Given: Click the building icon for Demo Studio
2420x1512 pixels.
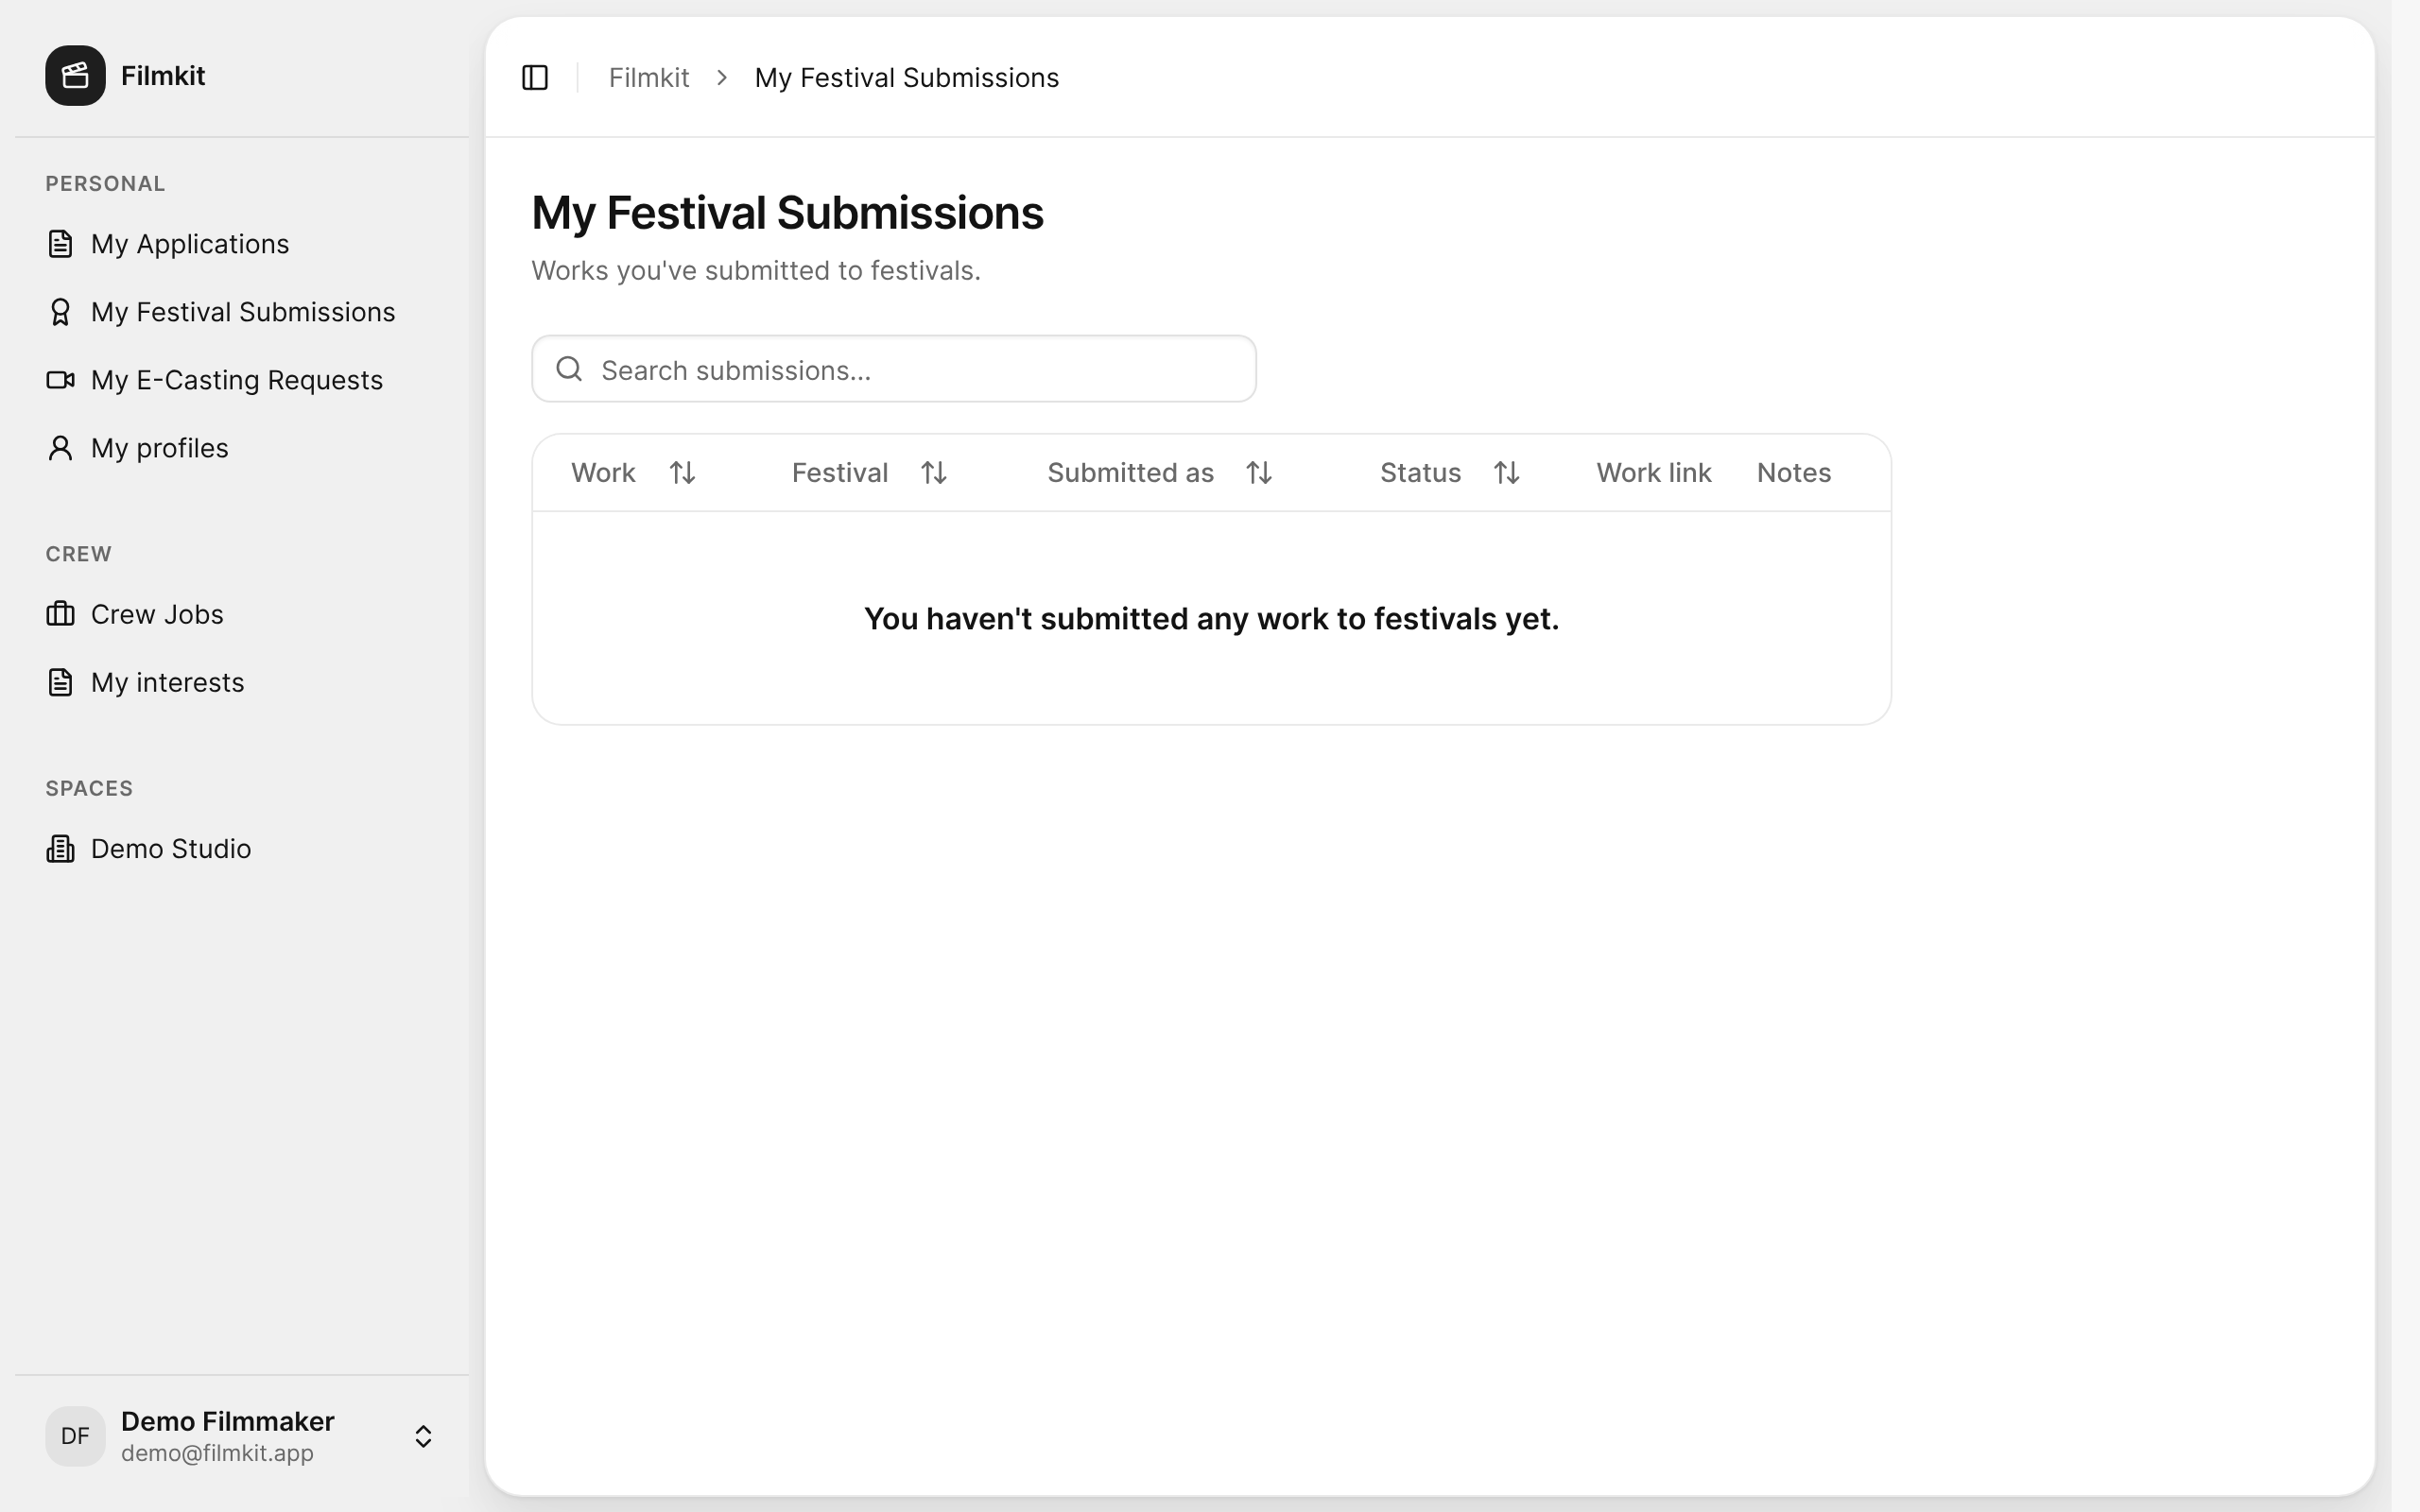Looking at the screenshot, I should (x=60, y=848).
